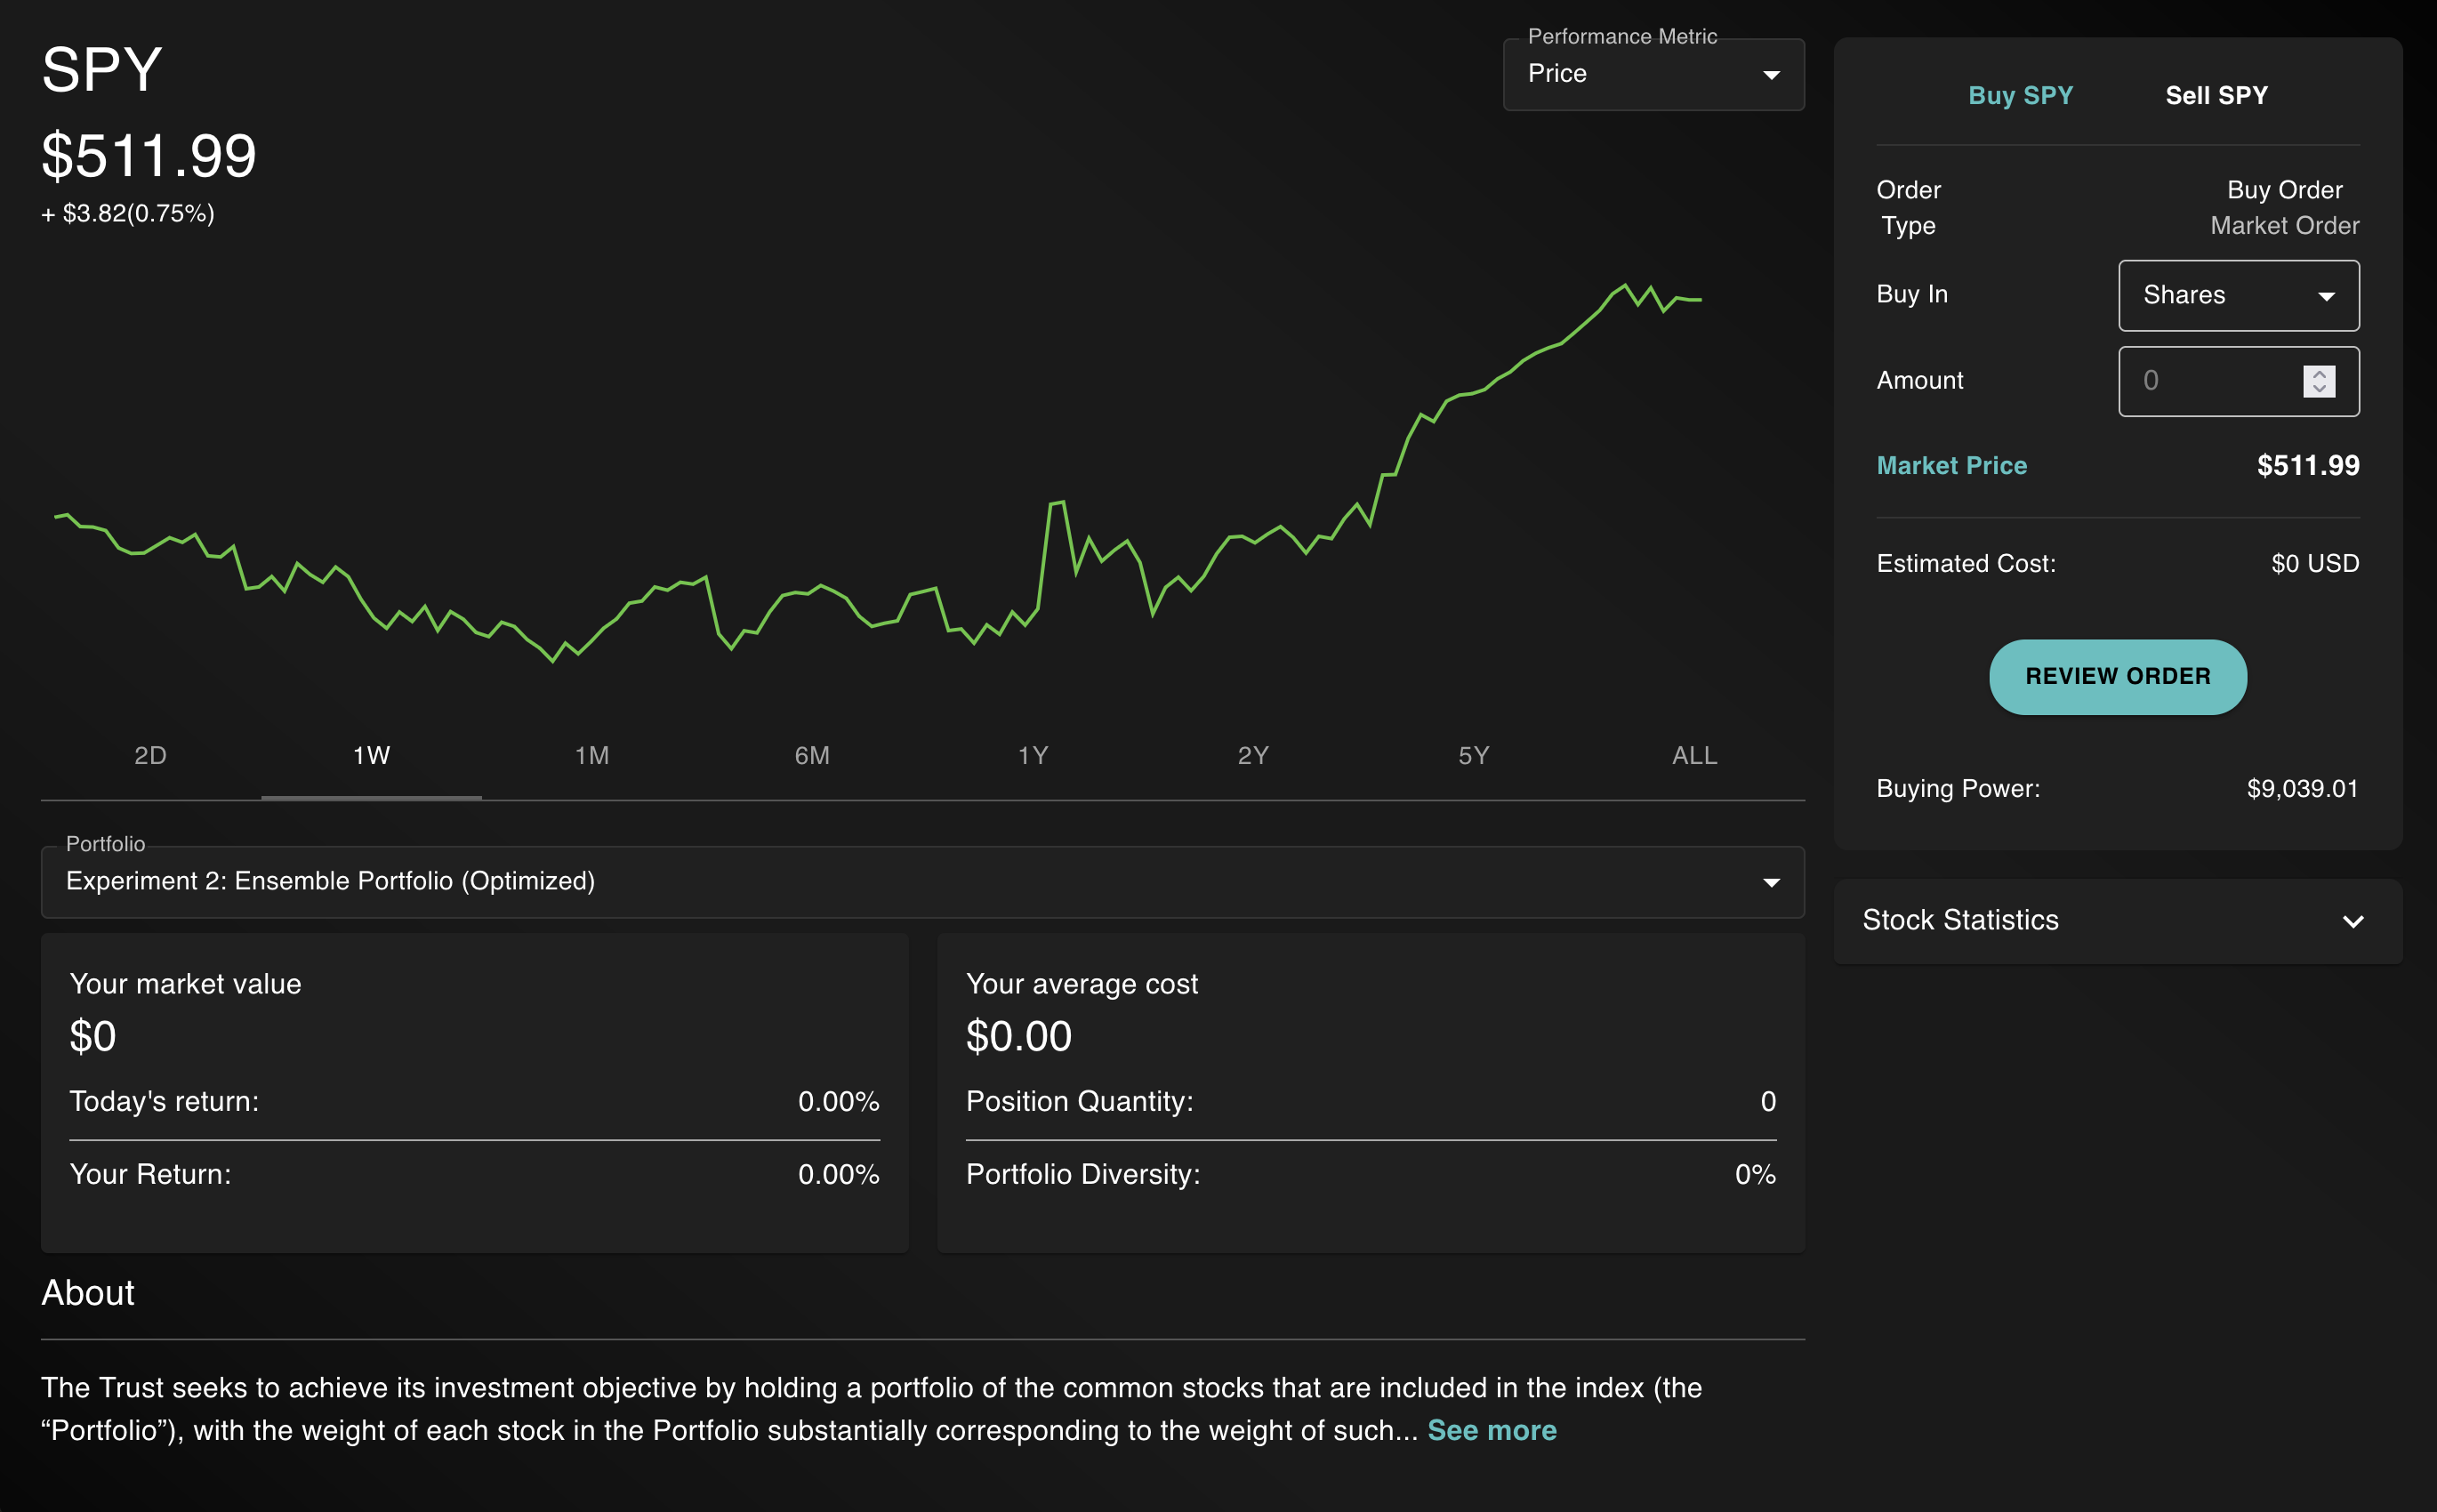Select the 6M chart range
This screenshot has width=2437, height=1512.
(812, 755)
